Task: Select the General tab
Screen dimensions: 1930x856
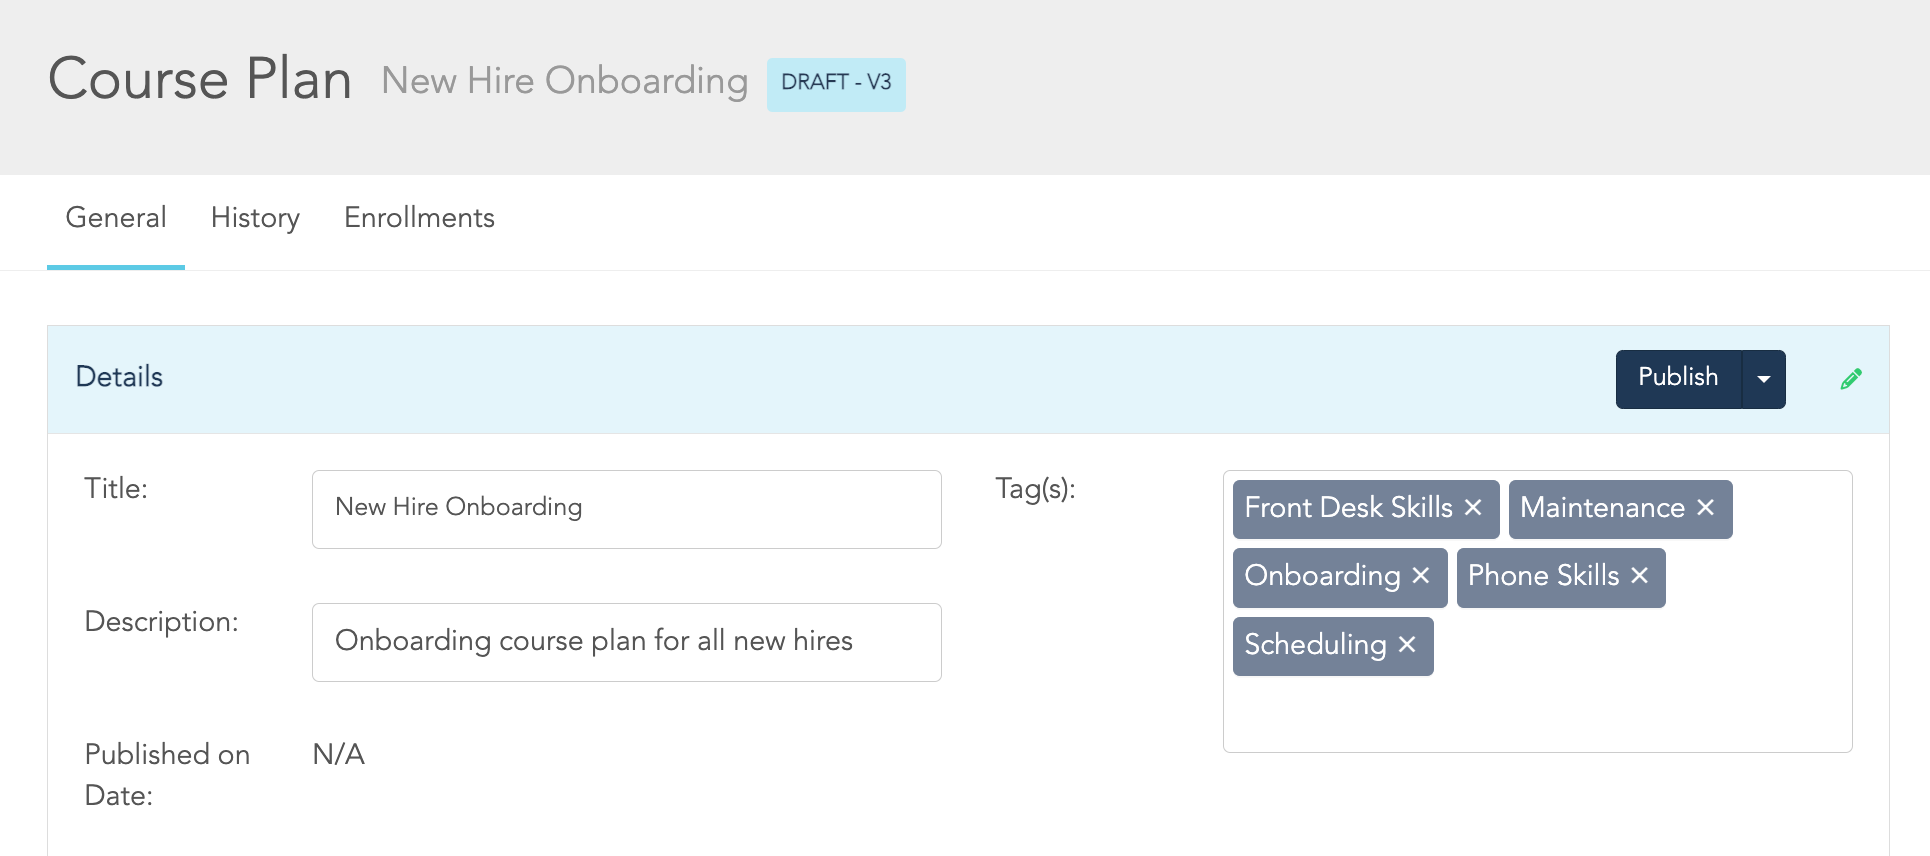Action: (x=115, y=218)
